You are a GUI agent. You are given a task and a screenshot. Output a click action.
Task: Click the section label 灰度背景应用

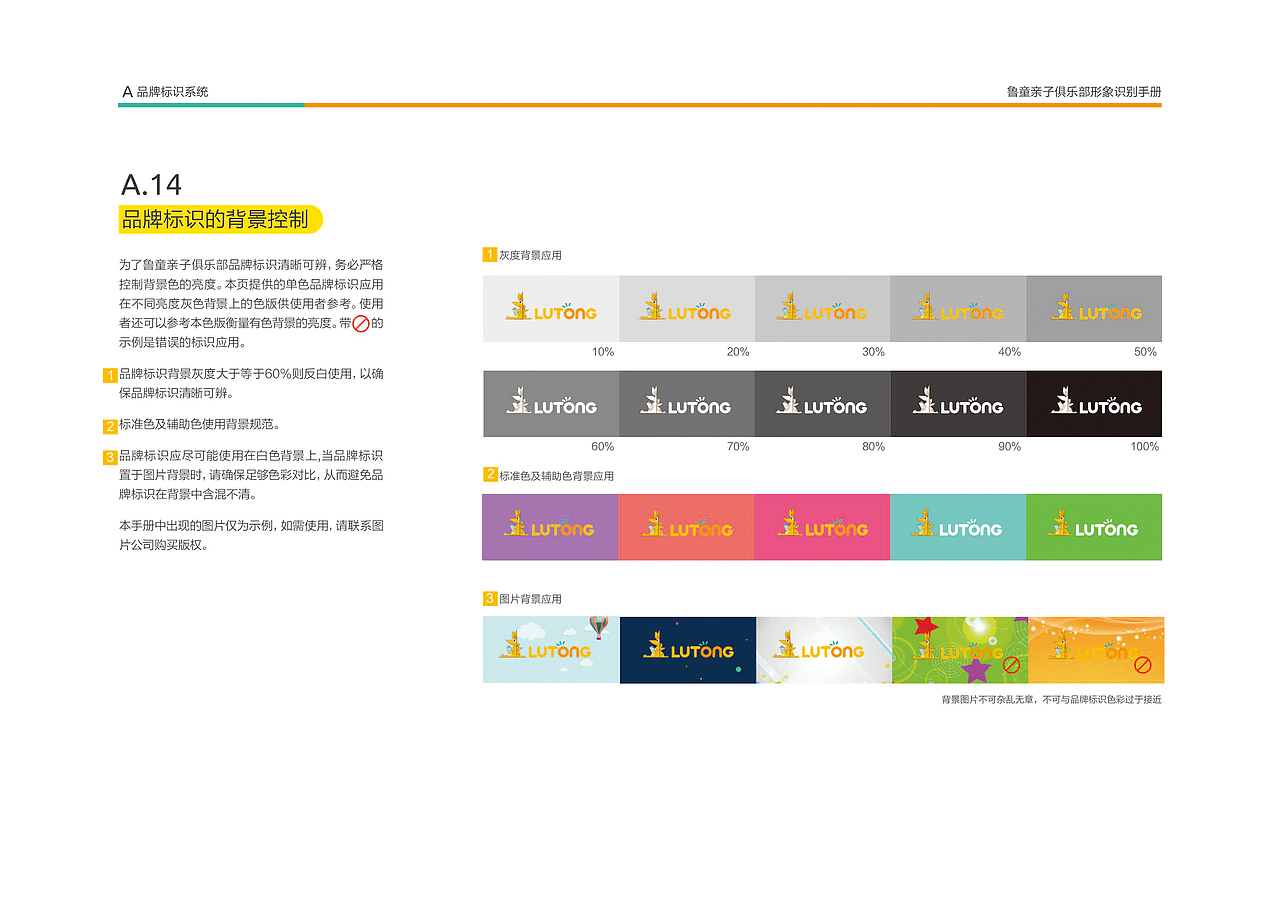click(530, 255)
